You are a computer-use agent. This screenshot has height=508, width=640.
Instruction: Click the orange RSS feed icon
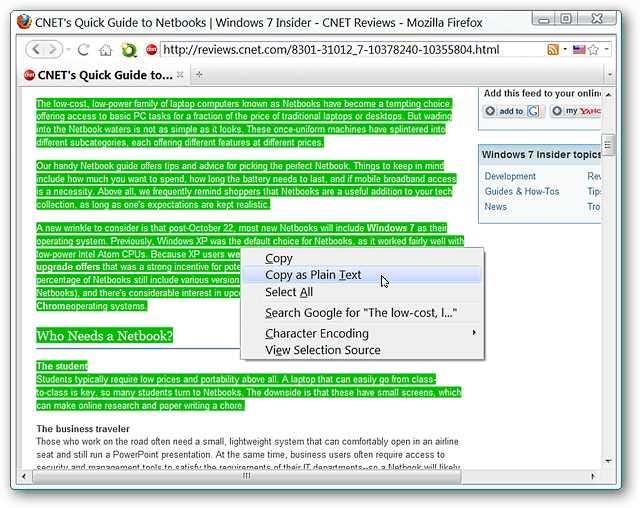click(553, 50)
